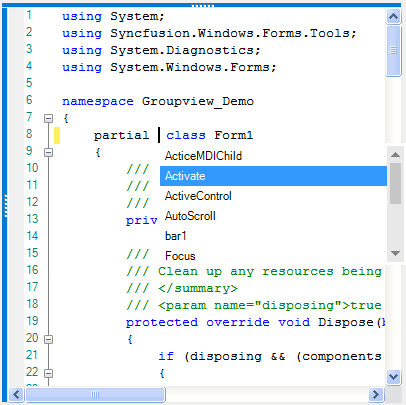The height and width of the screenshot is (405, 406).
Task: Click the autocomplete list's scroll down arrow
Action: click(x=395, y=253)
